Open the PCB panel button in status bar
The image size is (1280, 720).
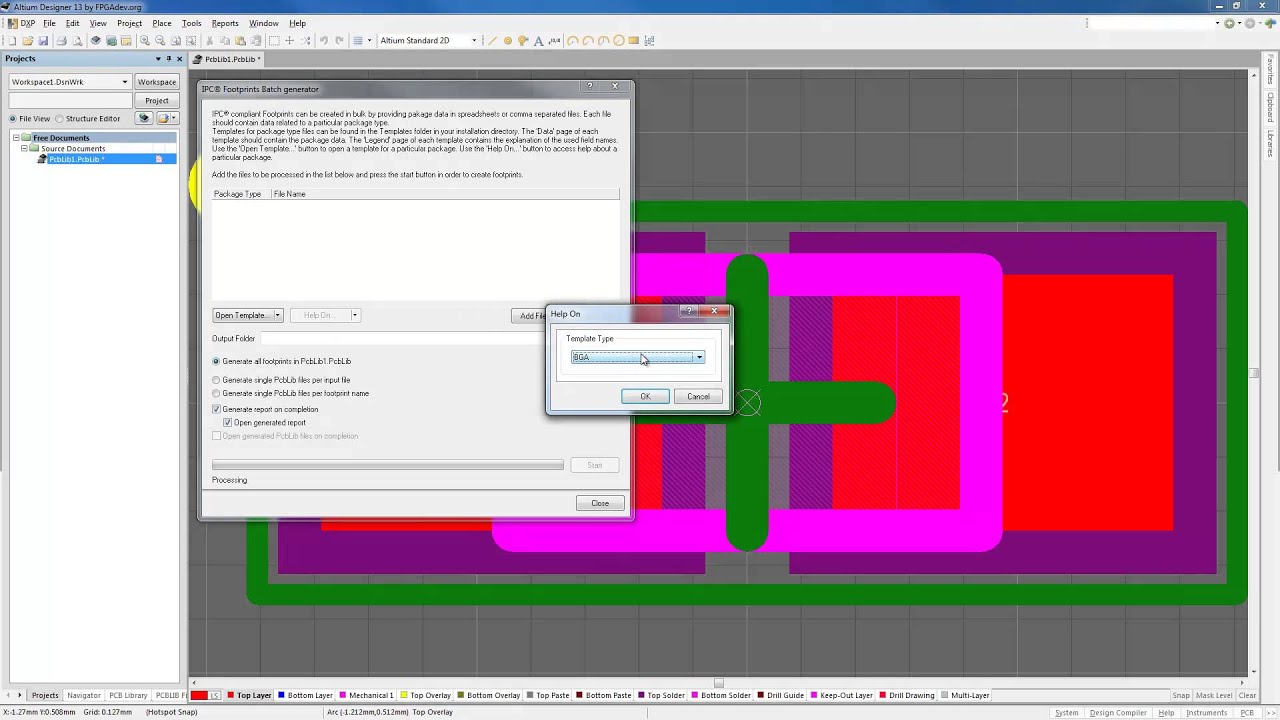[x=1247, y=712]
